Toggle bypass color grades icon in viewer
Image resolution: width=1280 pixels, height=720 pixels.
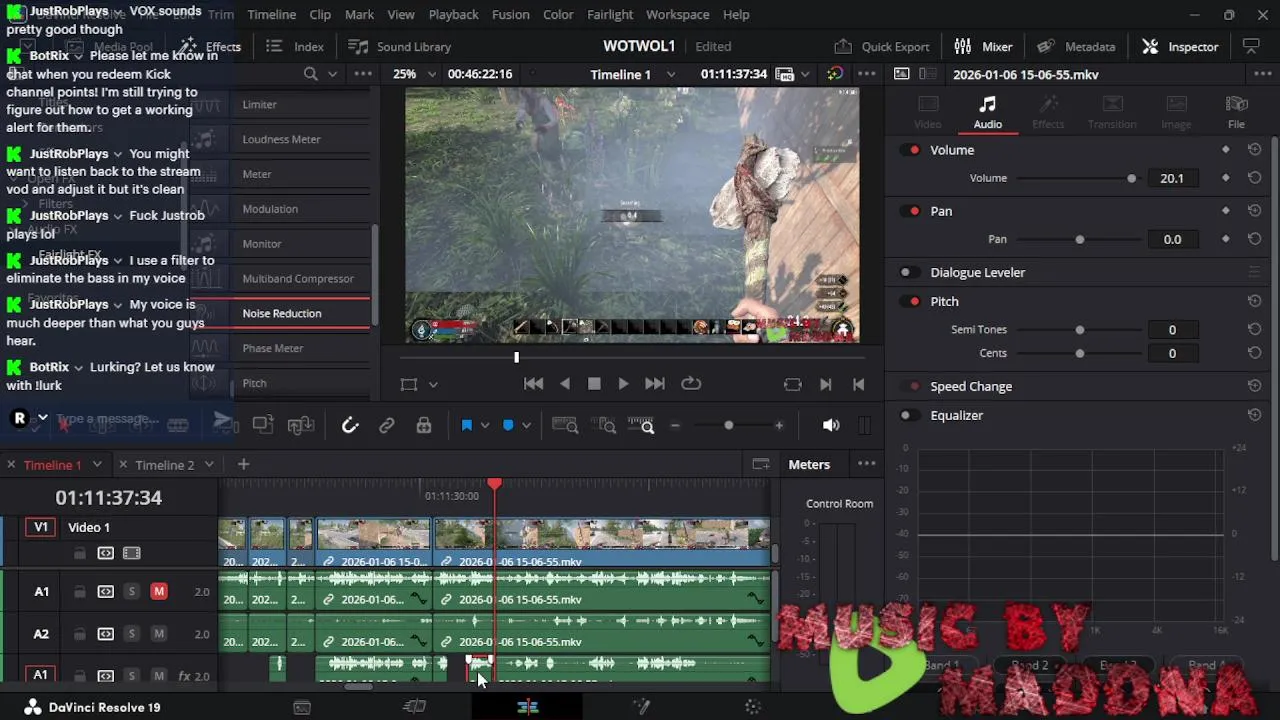(834, 74)
